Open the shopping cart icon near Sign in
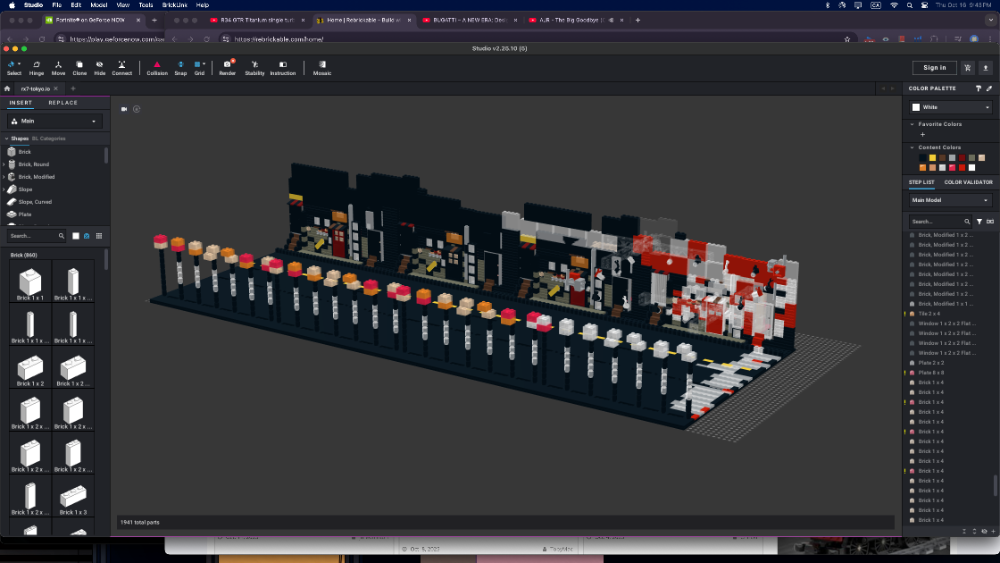The image size is (1000, 563). [968, 68]
